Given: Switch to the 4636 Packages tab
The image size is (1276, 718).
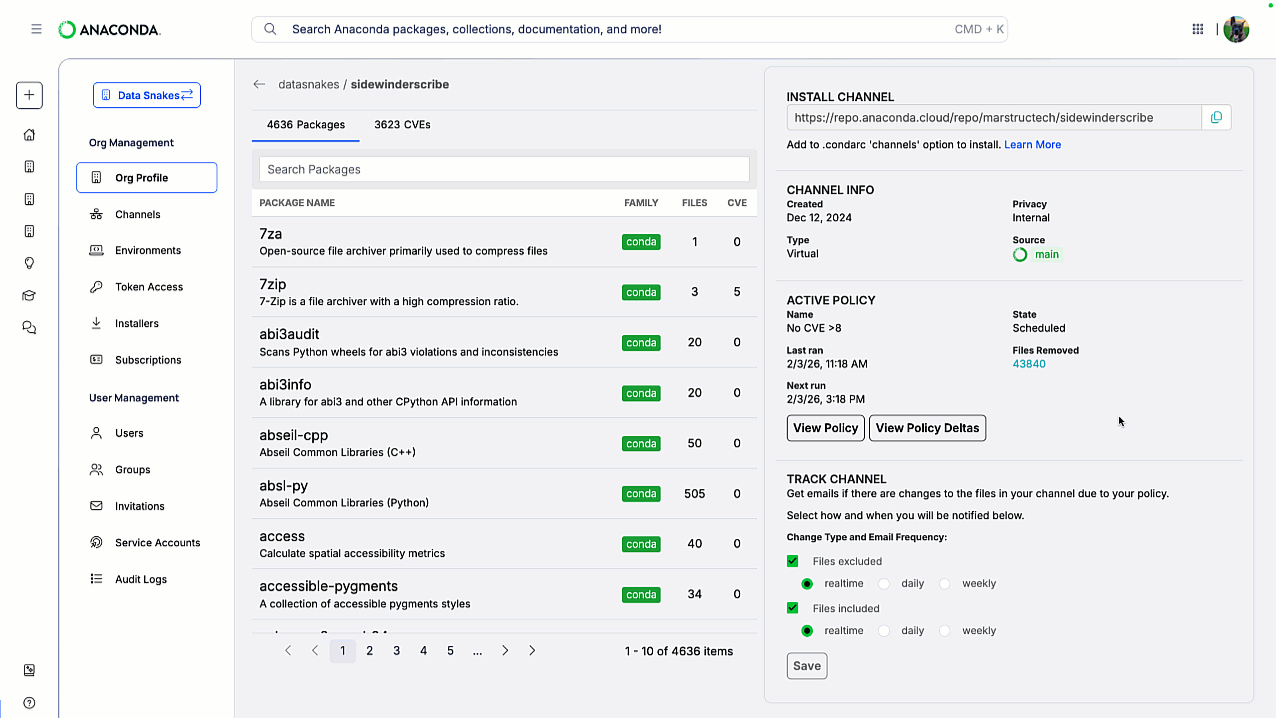Looking at the screenshot, I should 306,125.
